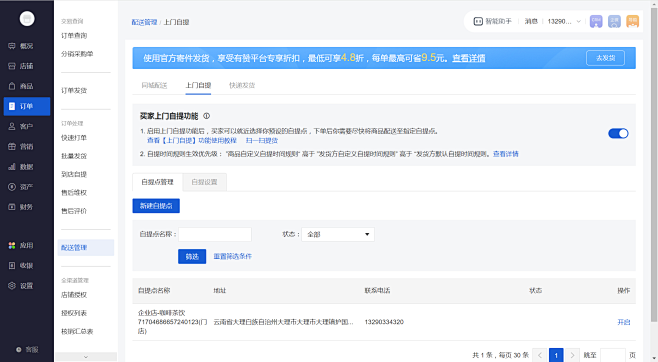The width and height of the screenshot is (658, 362).
Task: Click the 扫一扫提货 link
Action: pos(262,141)
